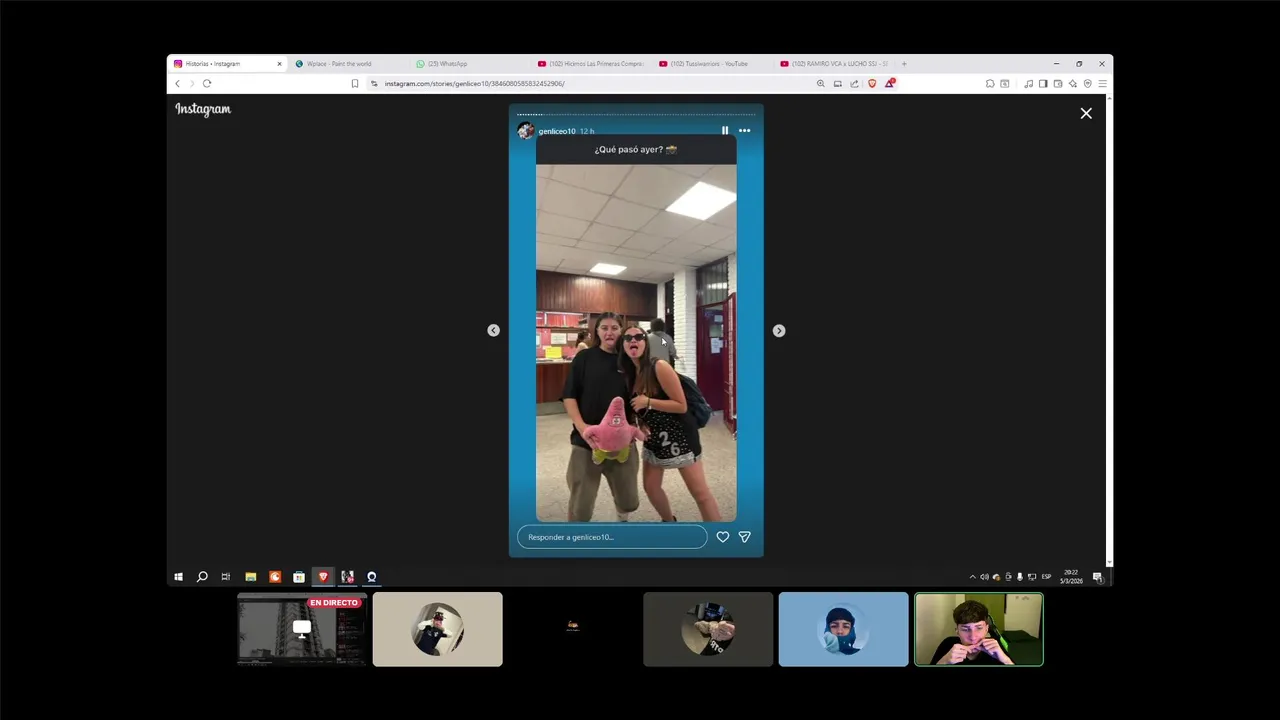Viewport: 1280px width, 720px height.
Task: Reload the page
Action: pyautogui.click(x=207, y=83)
